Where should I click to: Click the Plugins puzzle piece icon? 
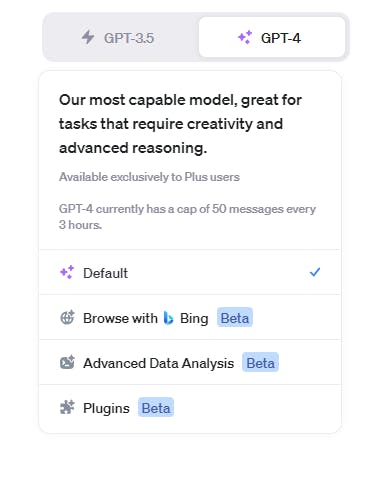pyautogui.click(x=67, y=407)
